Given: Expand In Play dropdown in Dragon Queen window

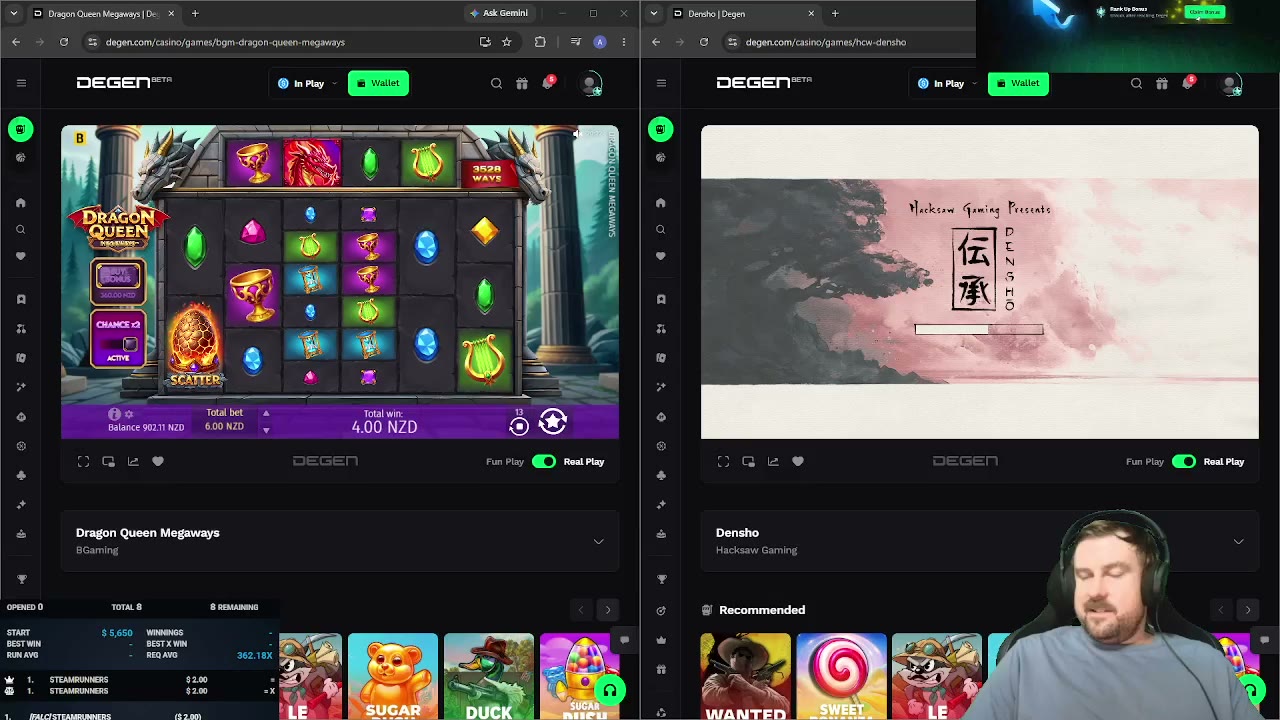Looking at the screenshot, I should [x=307, y=83].
